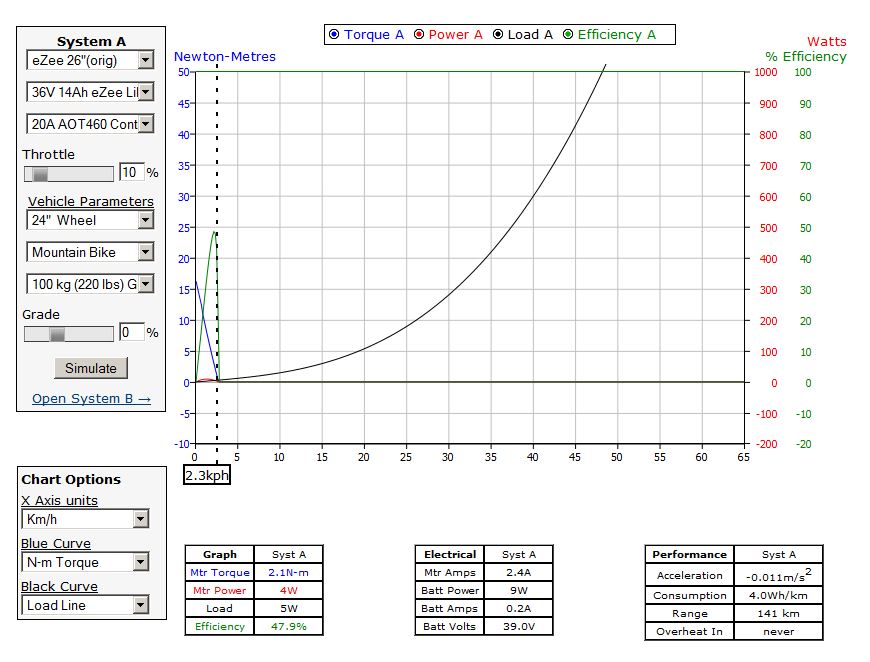
Task: Open the Mountain Bike frame dropdown
Action: pyautogui.click(x=90, y=252)
